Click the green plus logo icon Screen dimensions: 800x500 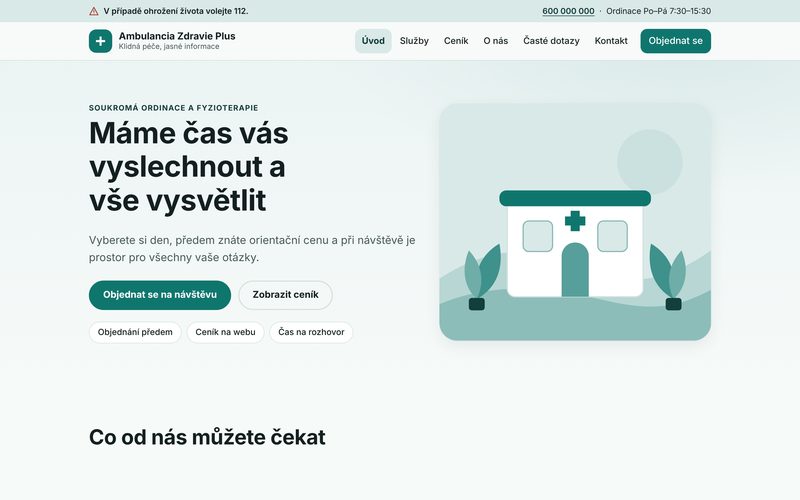pyautogui.click(x=101, y=41)
